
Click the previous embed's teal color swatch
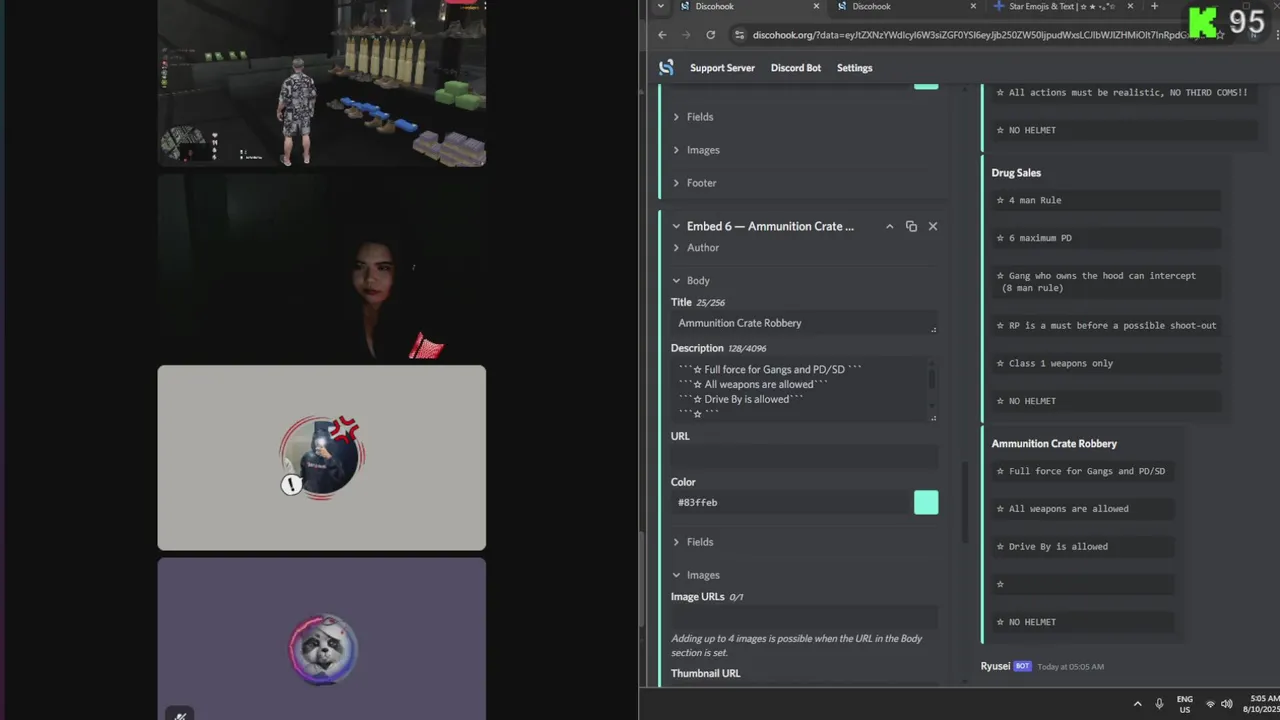[926, 84]
